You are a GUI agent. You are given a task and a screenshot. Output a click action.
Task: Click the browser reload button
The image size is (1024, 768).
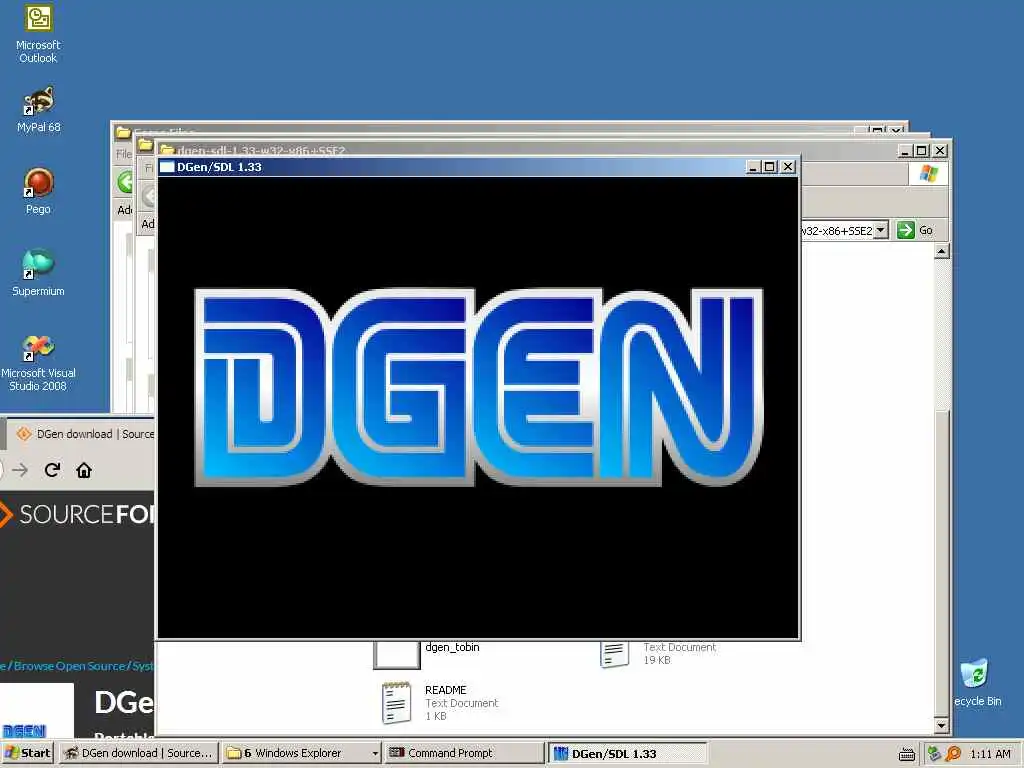click(x=52, y=470)
